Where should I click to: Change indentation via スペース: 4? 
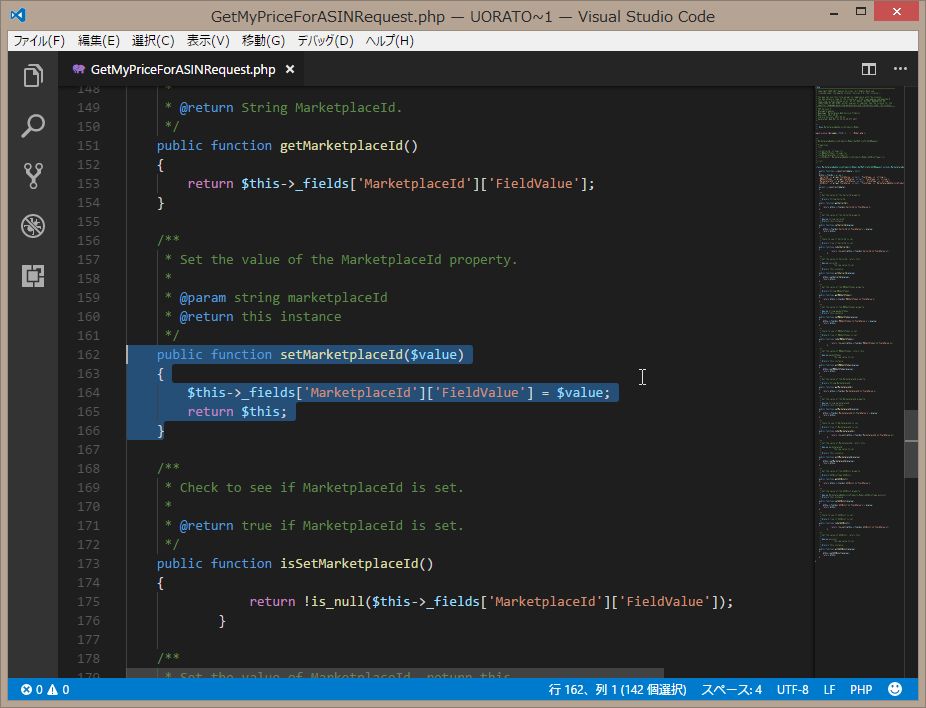732,689
